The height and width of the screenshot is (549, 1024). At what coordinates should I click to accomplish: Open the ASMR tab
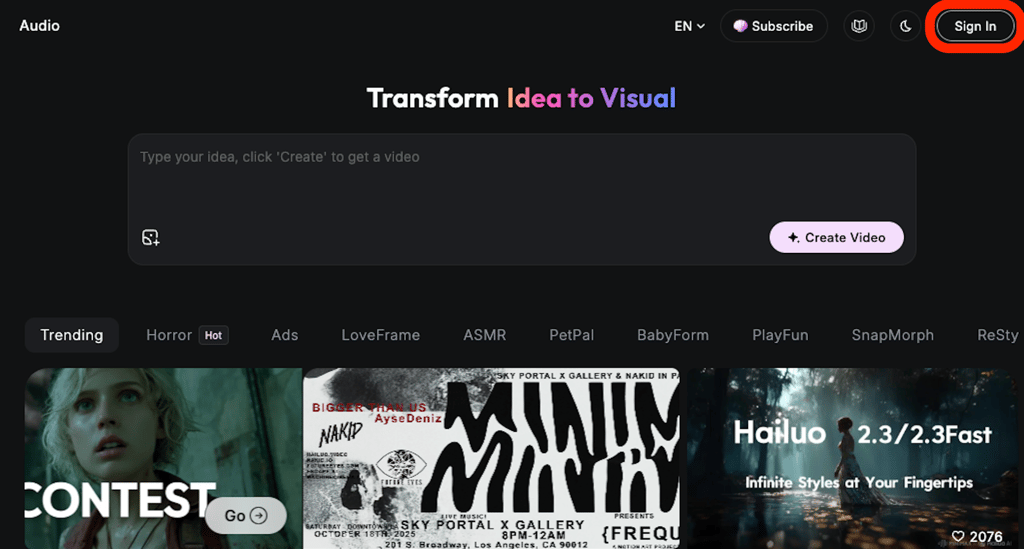point(485,335)
